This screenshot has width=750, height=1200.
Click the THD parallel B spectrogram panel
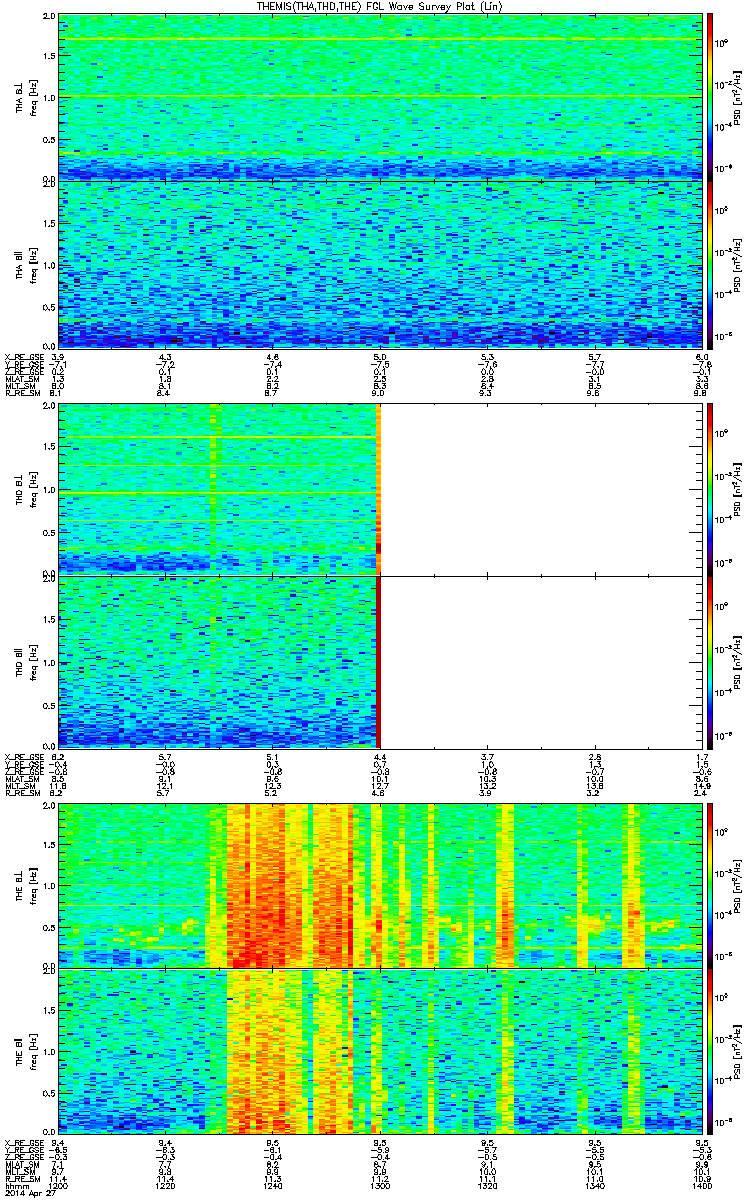click(x=380, y=661)
